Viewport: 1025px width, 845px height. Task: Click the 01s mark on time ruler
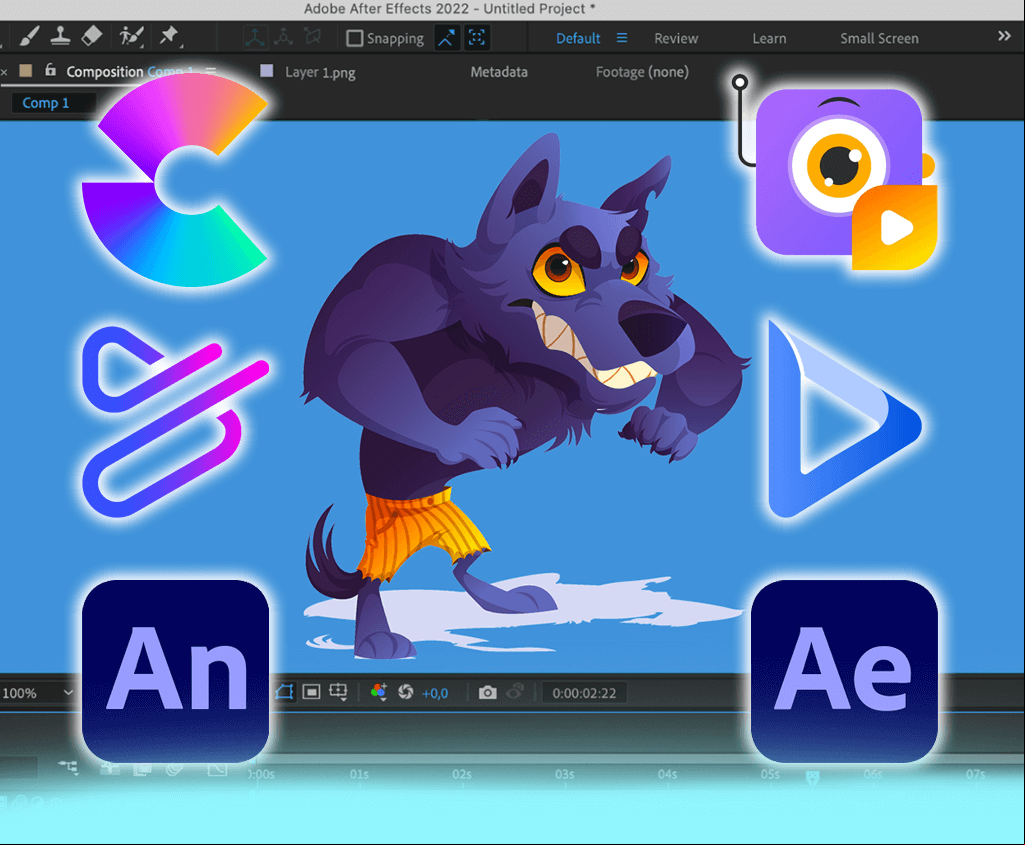pyautogui.click(x=359, y=774)
